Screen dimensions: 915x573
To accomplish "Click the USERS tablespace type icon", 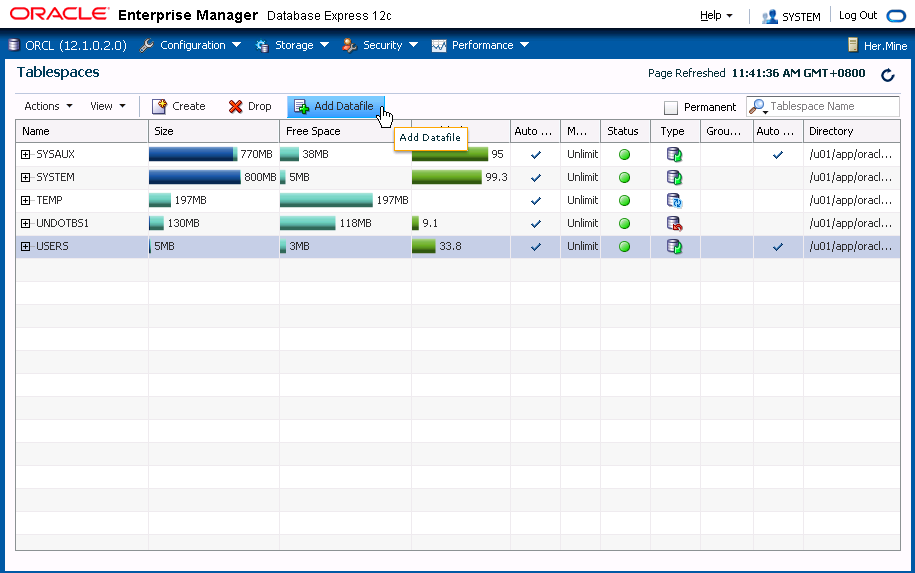I will [x=675, y=246].
